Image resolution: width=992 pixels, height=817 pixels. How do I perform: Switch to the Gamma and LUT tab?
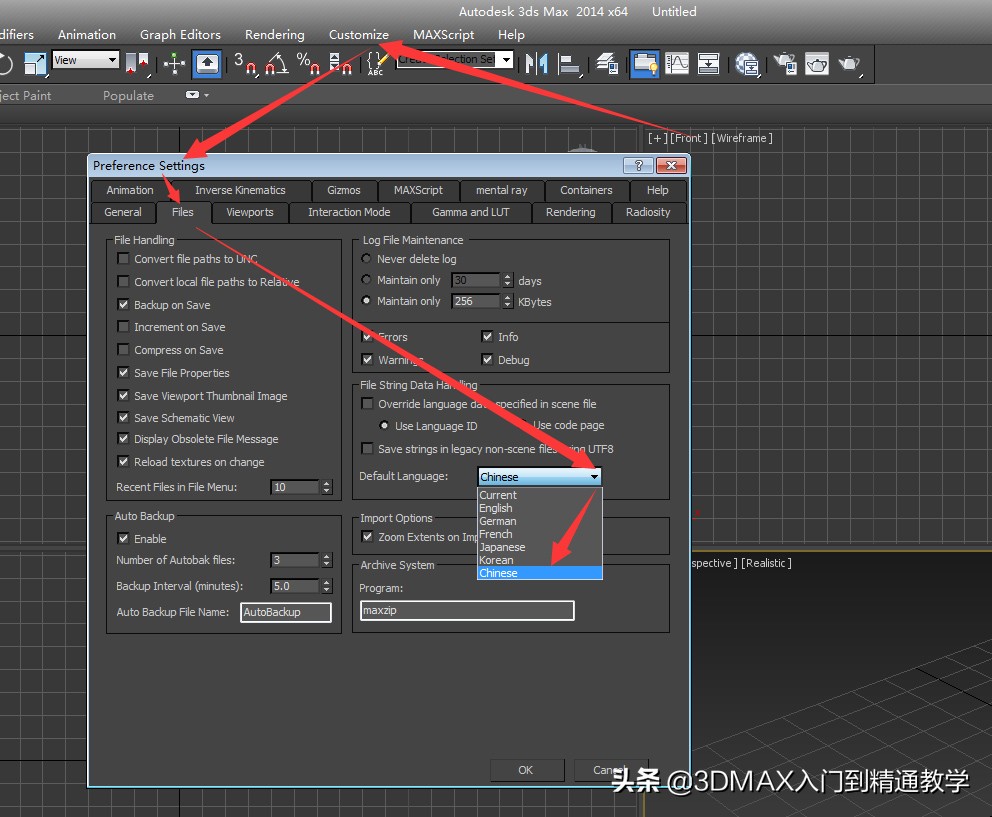click(471, 212)
